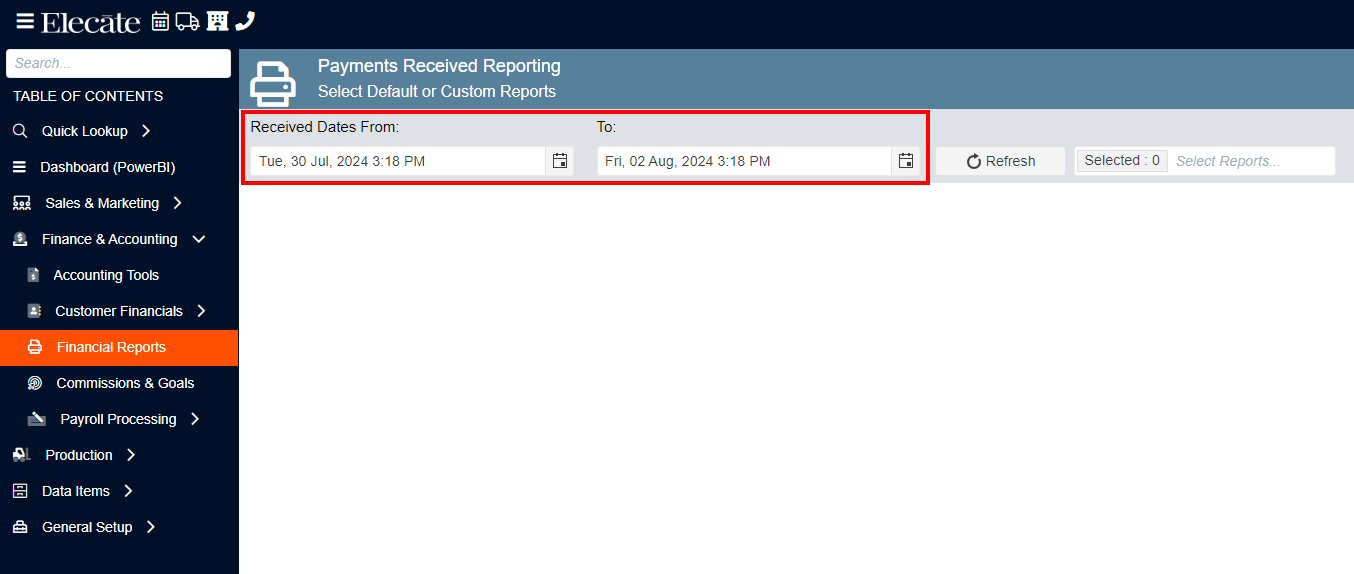
Task: Expand the Customer Financials chevron
Action: coord(201,311)
